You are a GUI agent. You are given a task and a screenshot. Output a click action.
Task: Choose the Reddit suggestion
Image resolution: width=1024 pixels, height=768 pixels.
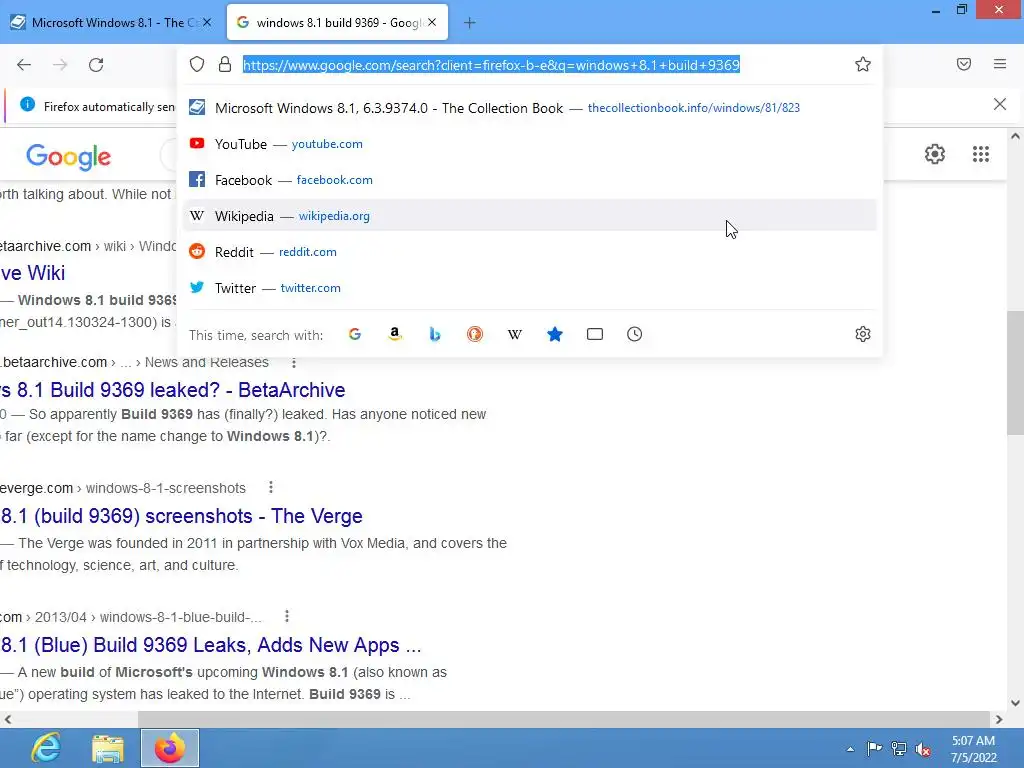click(530, 251)
